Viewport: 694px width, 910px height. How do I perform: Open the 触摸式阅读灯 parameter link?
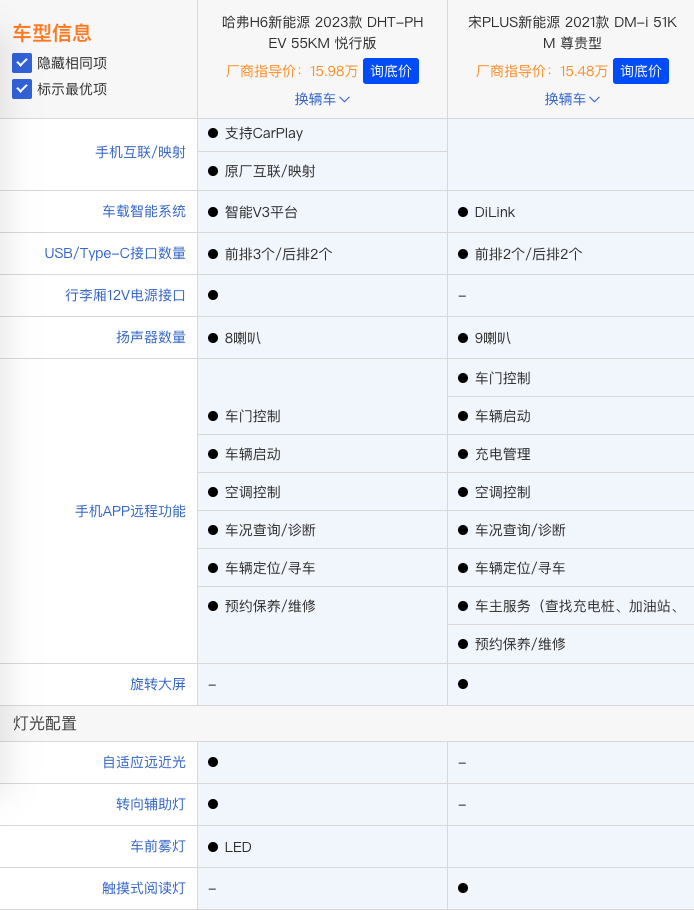coord(144,888)
